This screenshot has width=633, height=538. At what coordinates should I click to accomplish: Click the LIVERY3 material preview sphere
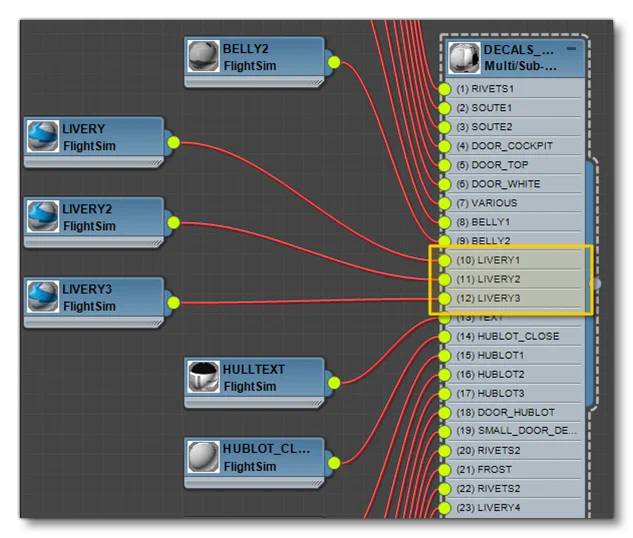43,297
